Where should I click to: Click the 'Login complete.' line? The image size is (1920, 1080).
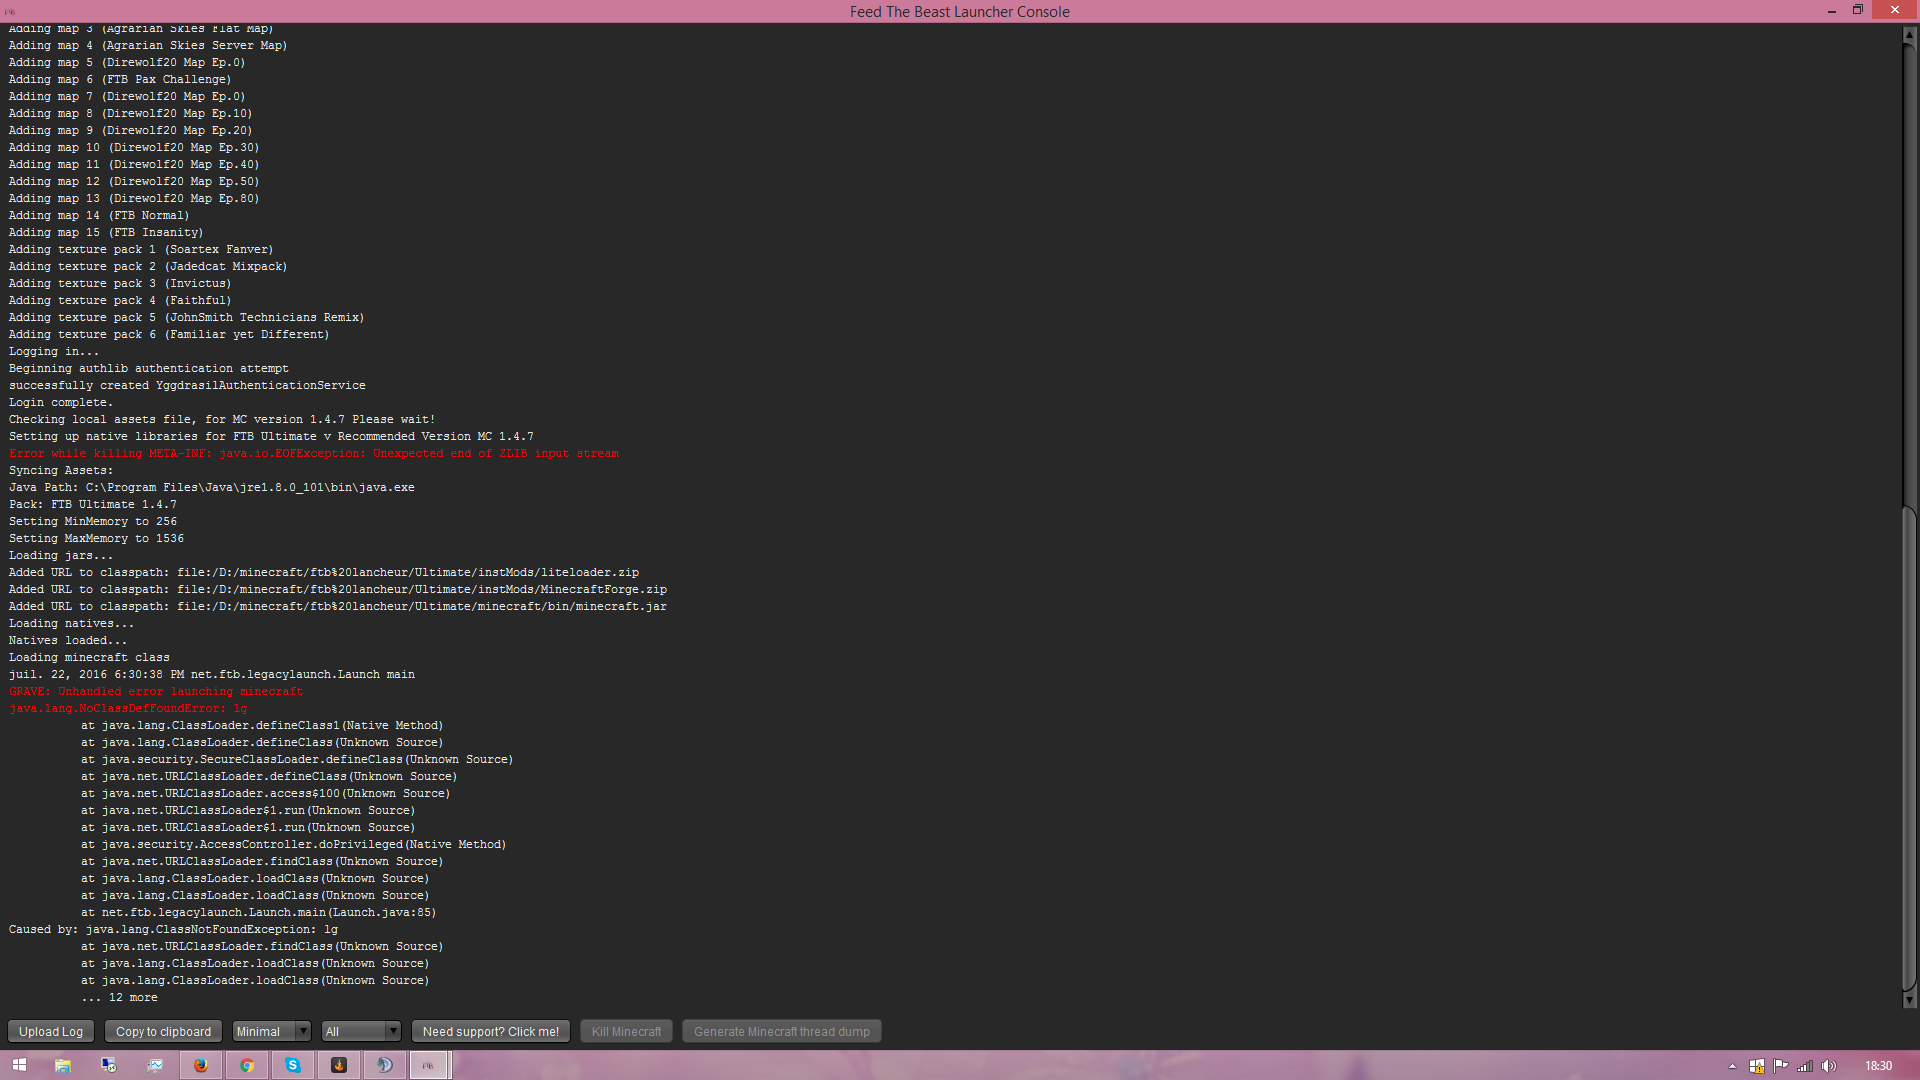point(61,403)
